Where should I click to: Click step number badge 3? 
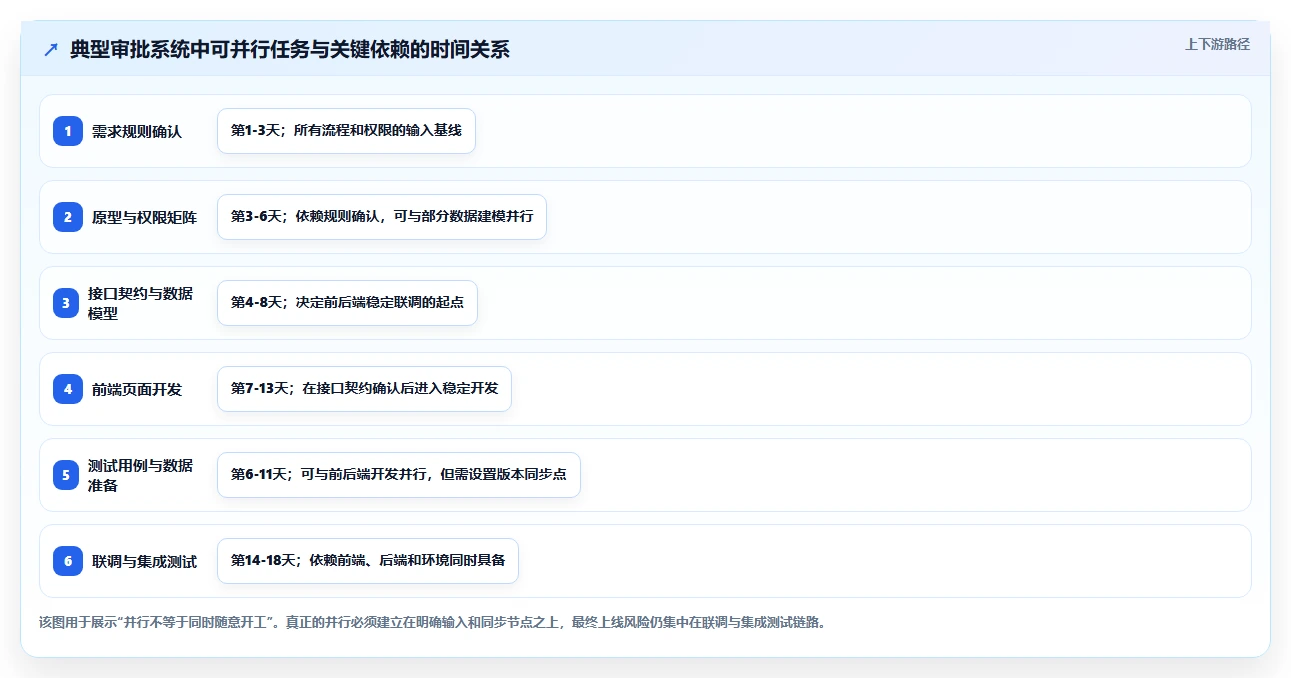(x=68, y=303)
